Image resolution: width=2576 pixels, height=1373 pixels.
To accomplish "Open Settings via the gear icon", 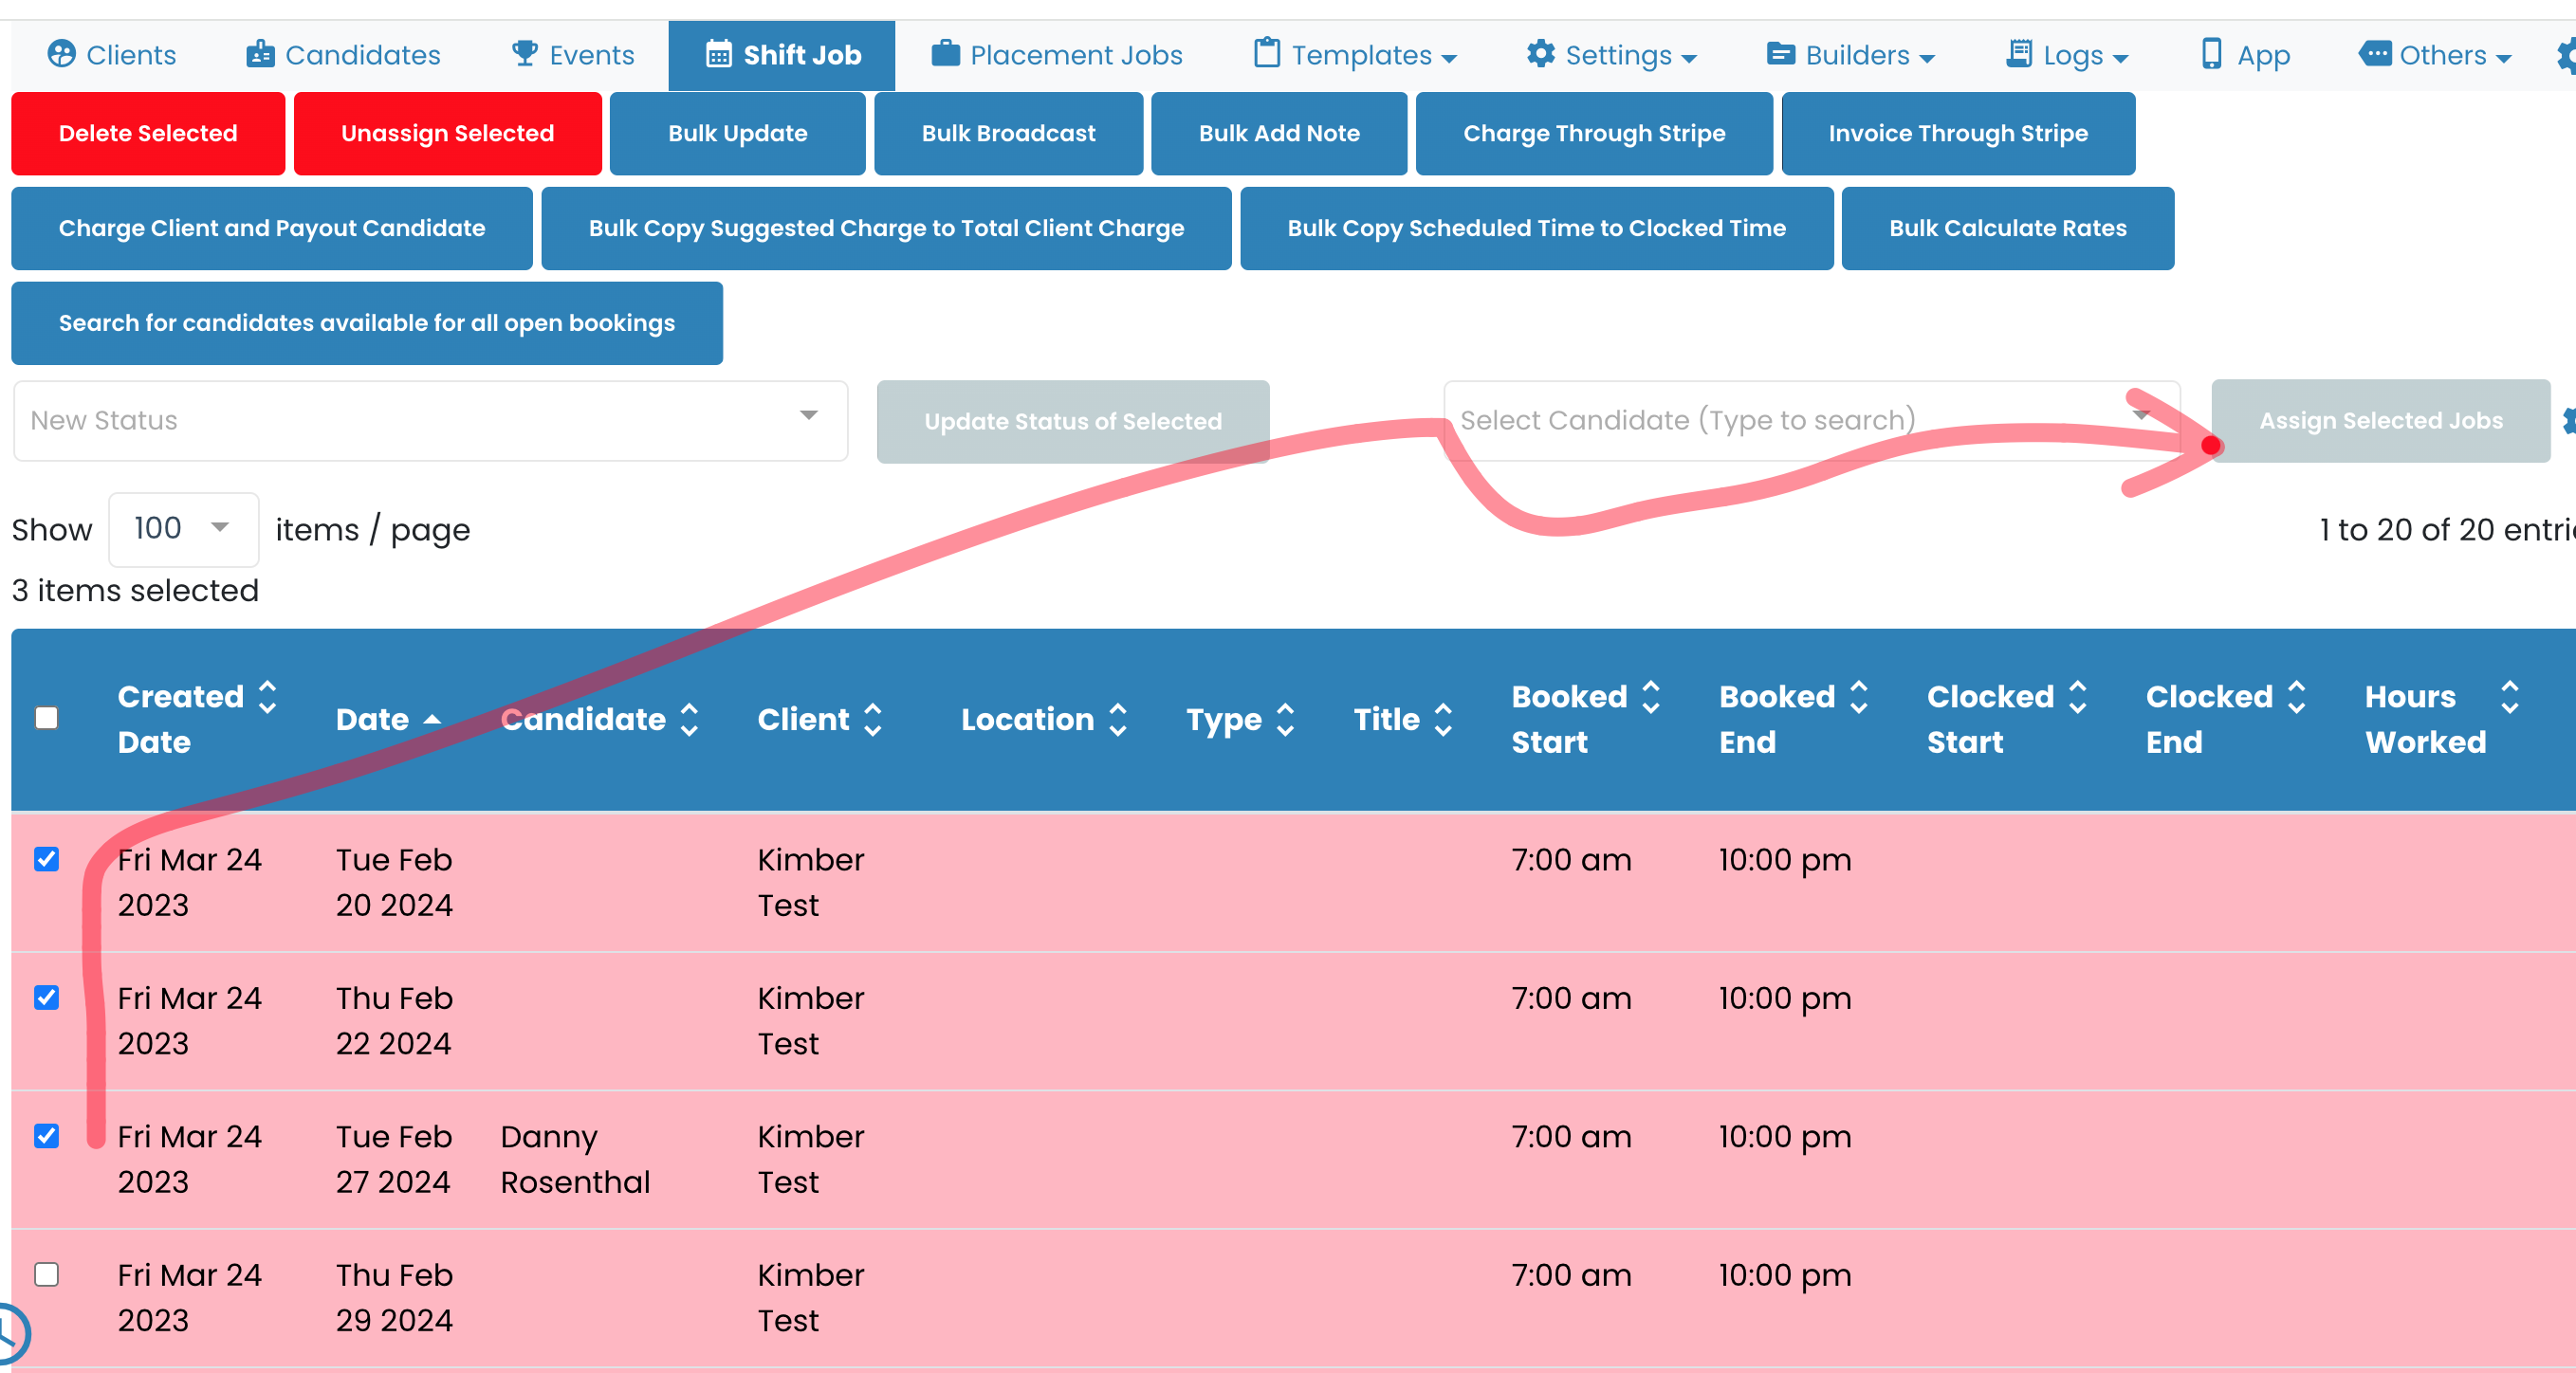I will point(1541,54).
